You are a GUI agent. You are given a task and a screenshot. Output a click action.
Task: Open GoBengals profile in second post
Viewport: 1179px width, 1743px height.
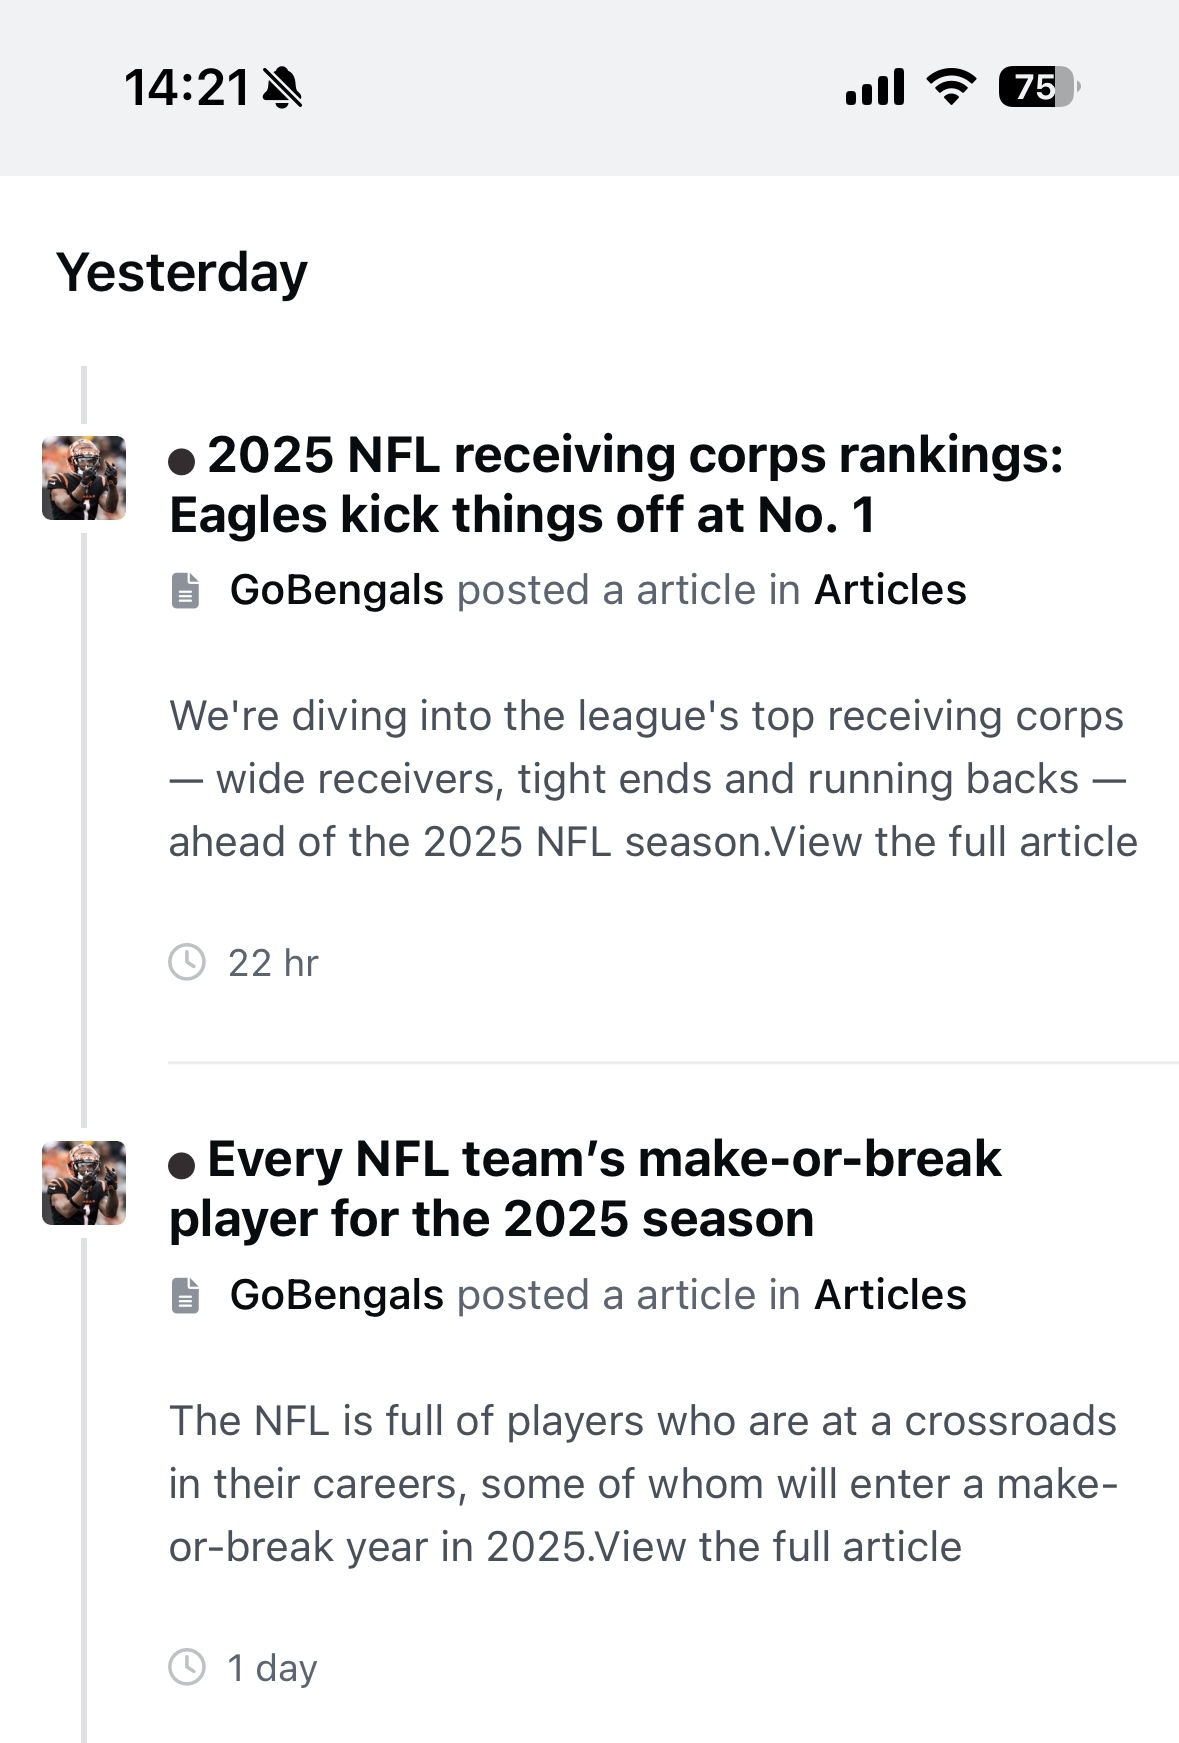(x=337, y=1295)
